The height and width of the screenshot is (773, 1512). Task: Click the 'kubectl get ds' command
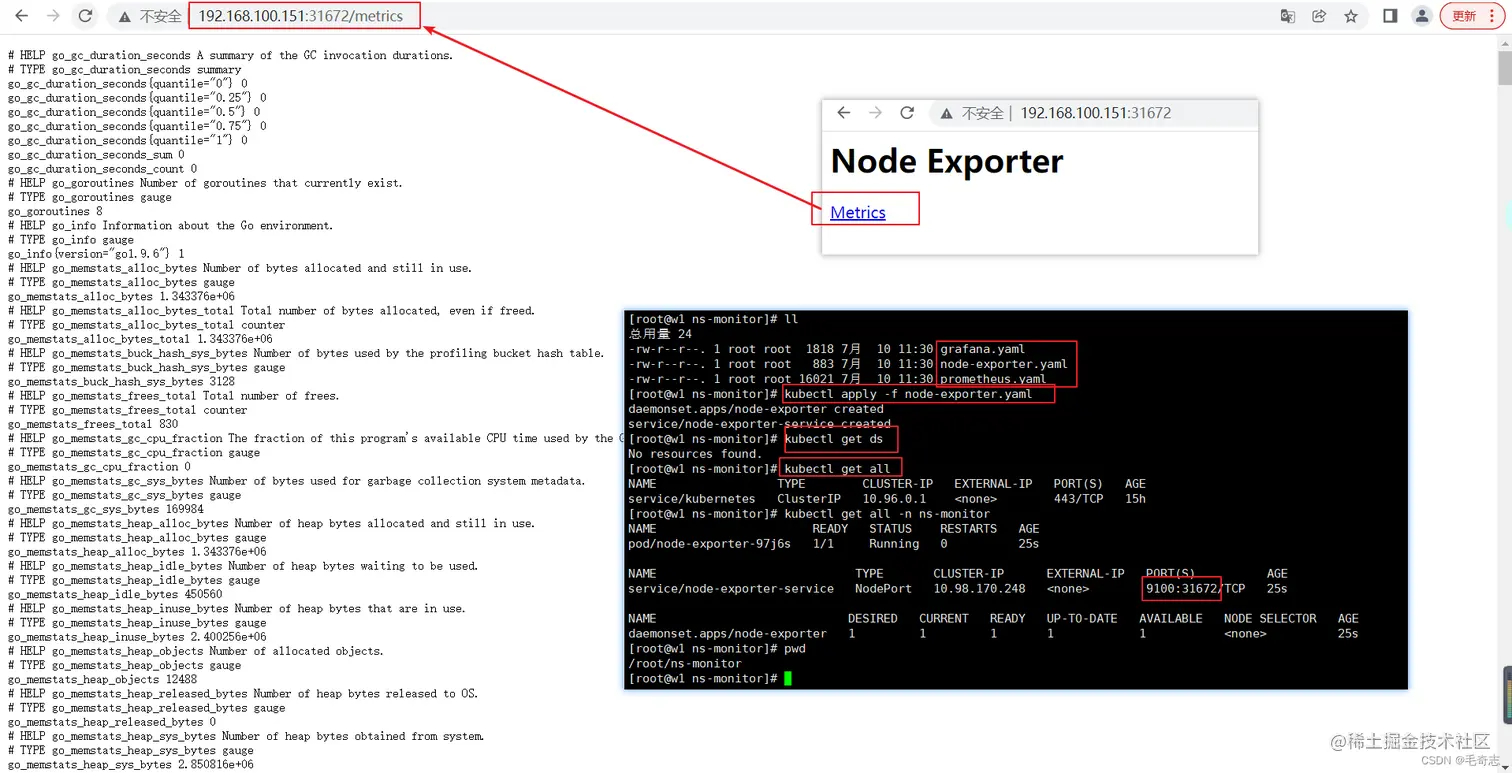pos(834,439)
